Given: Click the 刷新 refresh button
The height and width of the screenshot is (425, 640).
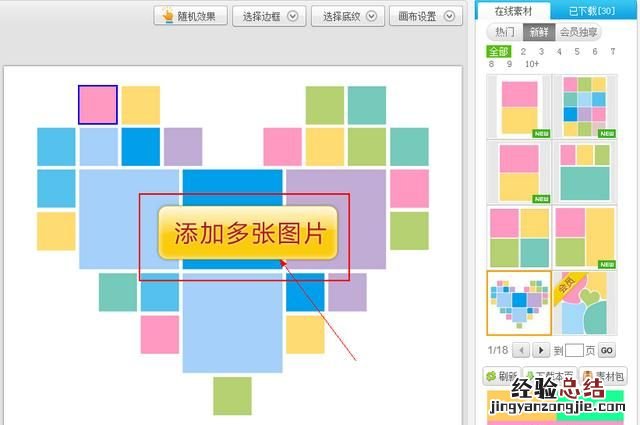Looking at the screenshot, I should [502, 375].
